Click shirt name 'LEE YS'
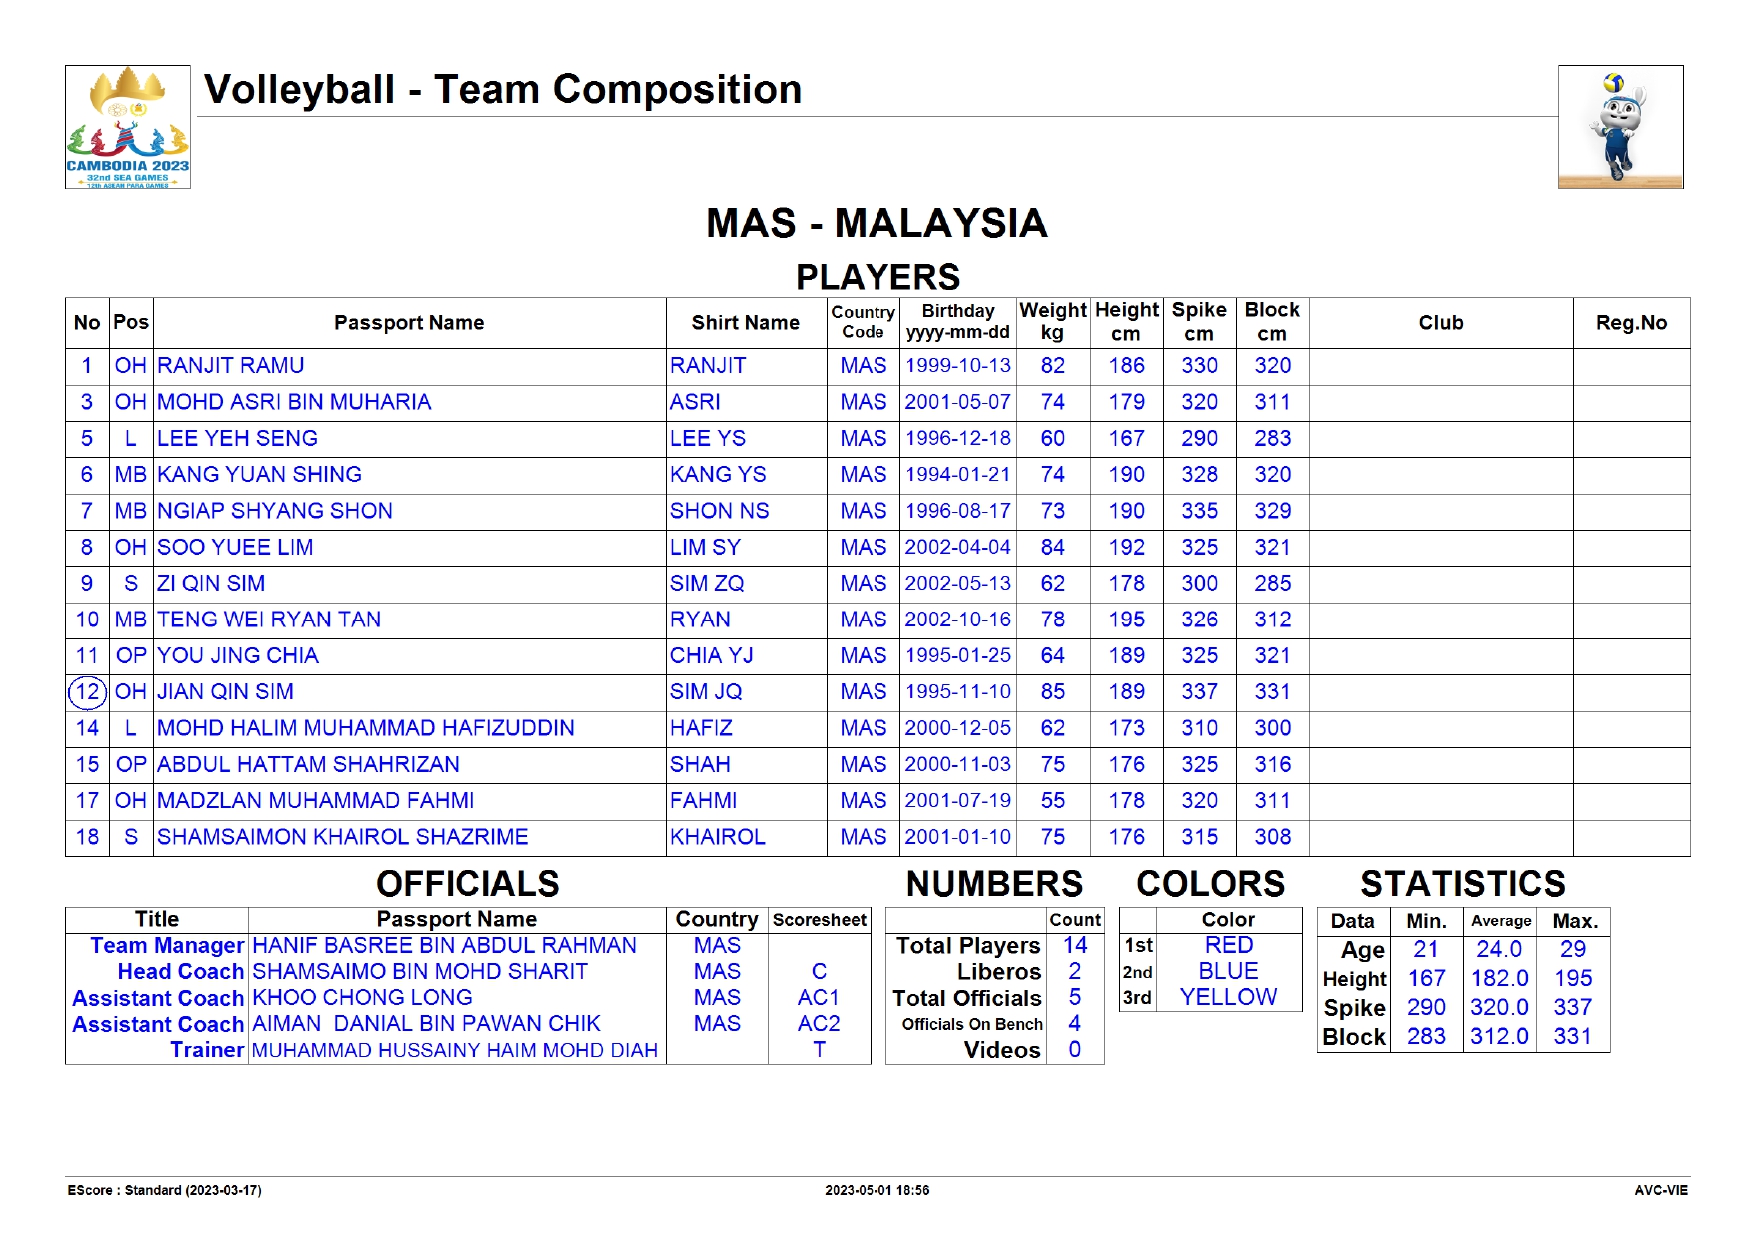 [x=708, y=438]
